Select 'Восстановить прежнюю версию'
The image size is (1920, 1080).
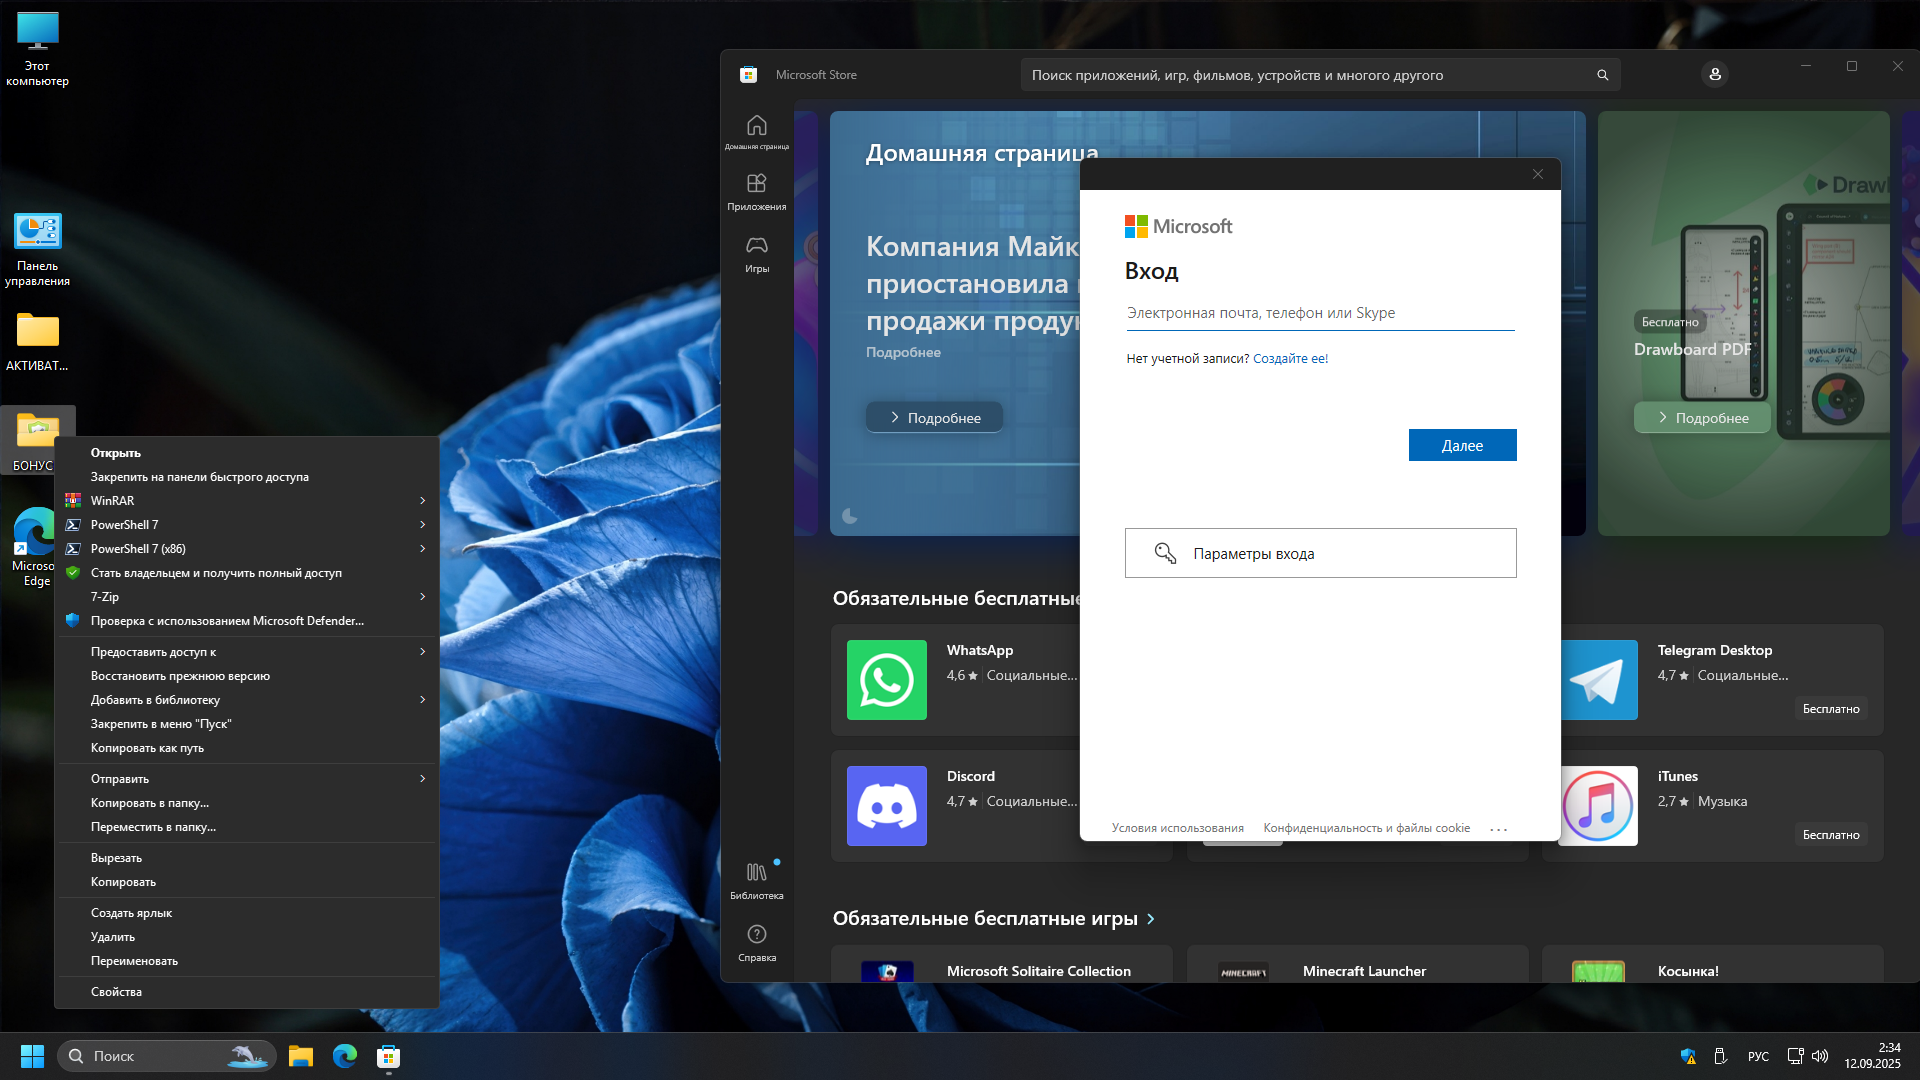[x=247, y=676]
